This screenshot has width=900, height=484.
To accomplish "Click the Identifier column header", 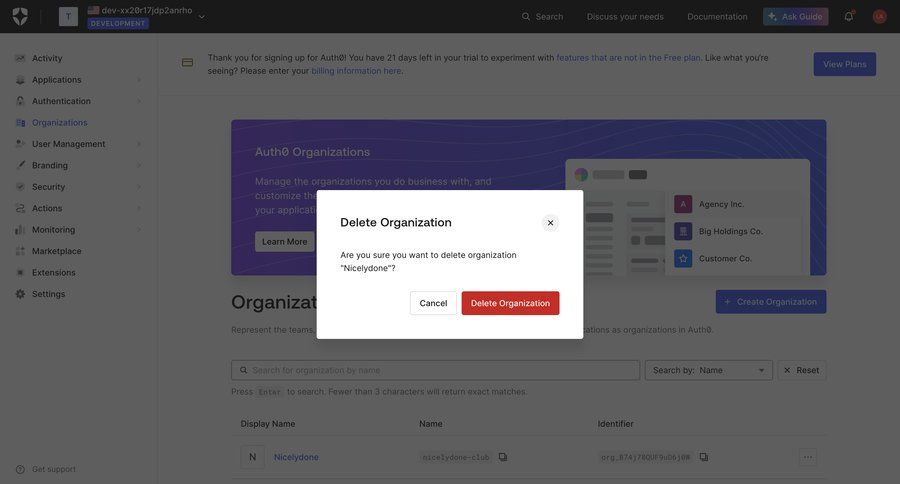I will pyautogui.click(x=615, y=424).
